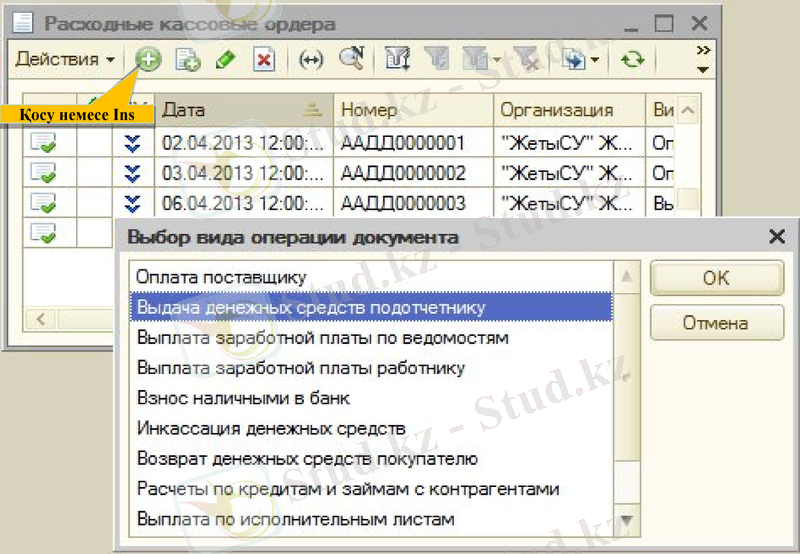
Task: Click the green Refresh list icon
Action: [632, 60]
